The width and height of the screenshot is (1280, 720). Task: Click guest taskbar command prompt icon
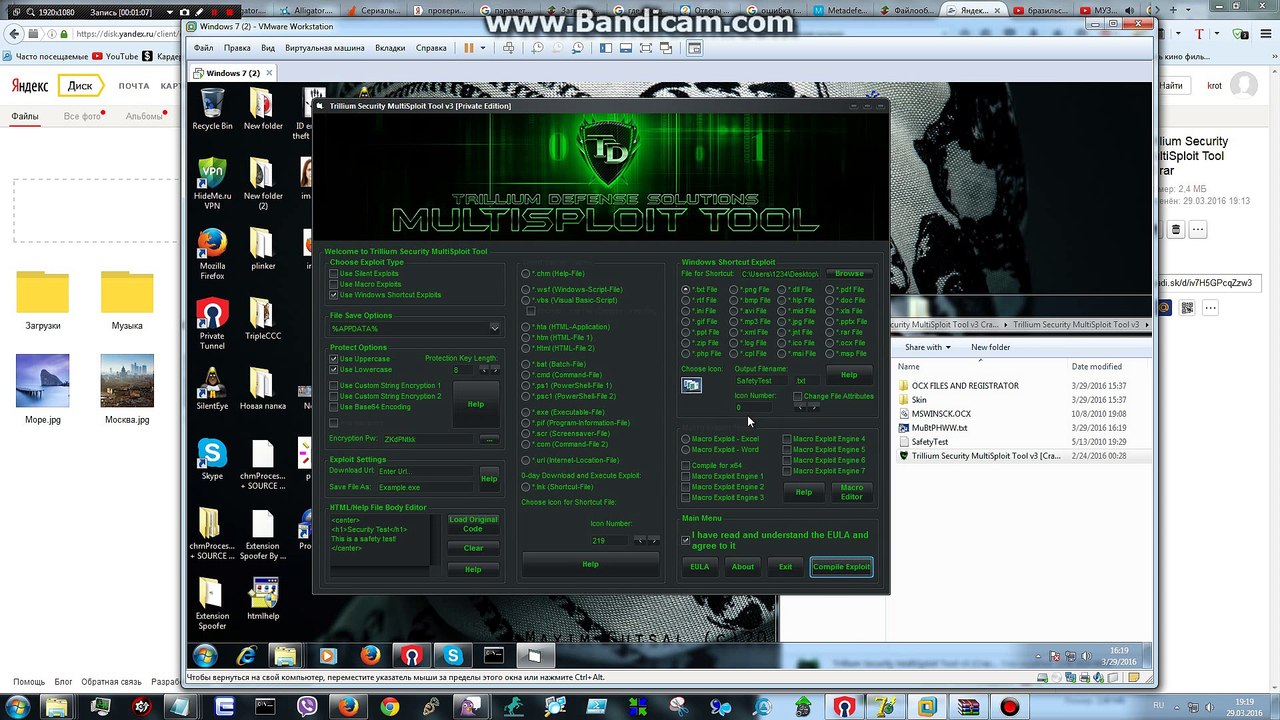[x=494, y=656]
